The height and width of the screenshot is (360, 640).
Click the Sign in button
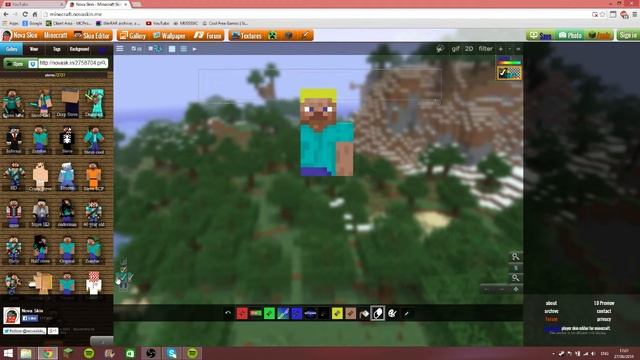pos(627,36)
